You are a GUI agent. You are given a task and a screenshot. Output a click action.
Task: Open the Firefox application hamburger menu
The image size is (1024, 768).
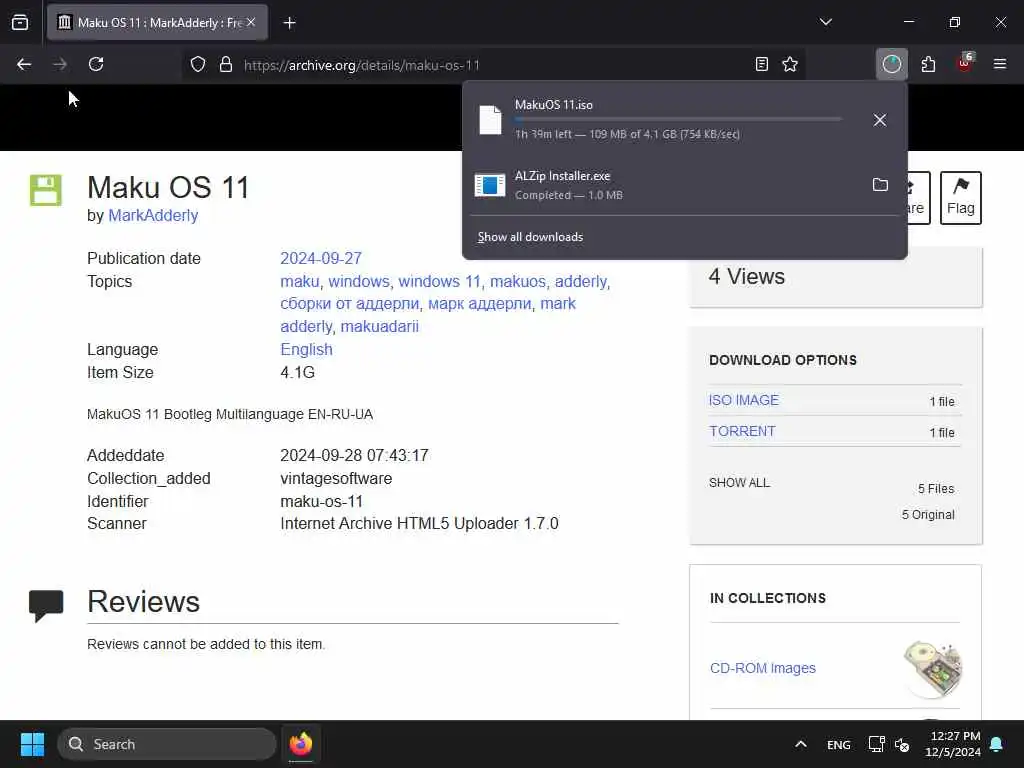coord(1000,64)
